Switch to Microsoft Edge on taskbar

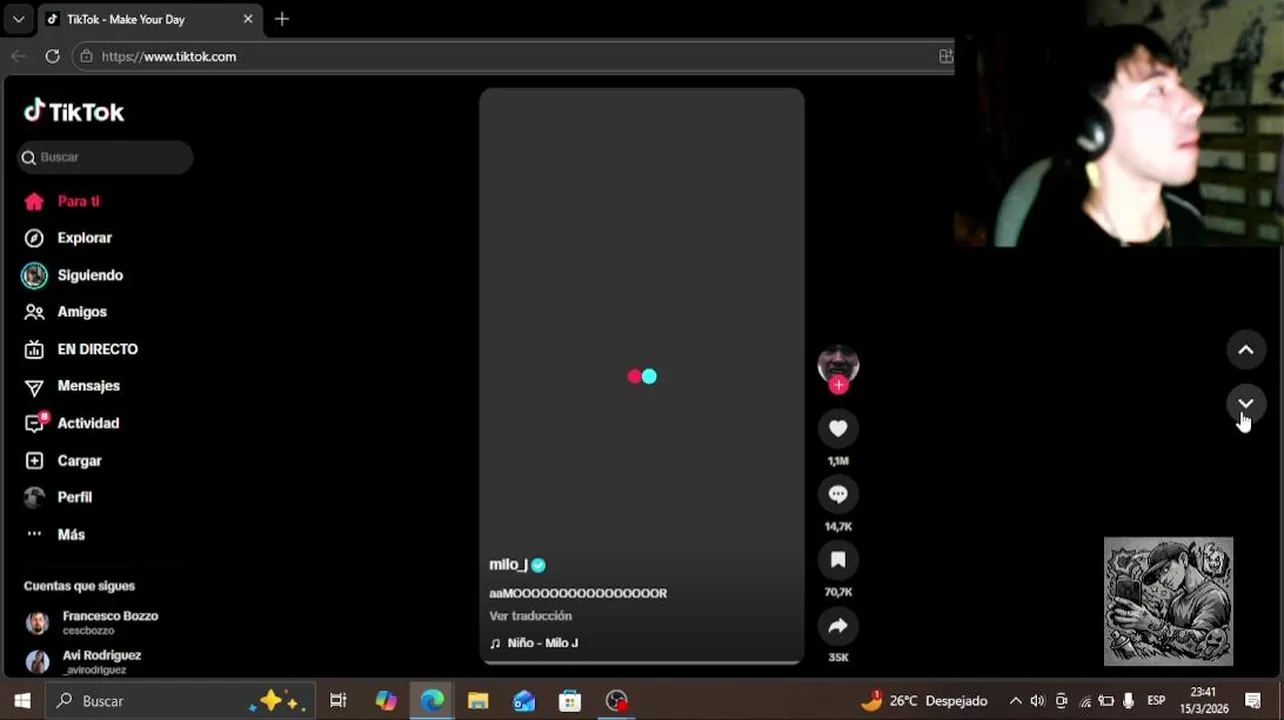click(x=432, y=701)
